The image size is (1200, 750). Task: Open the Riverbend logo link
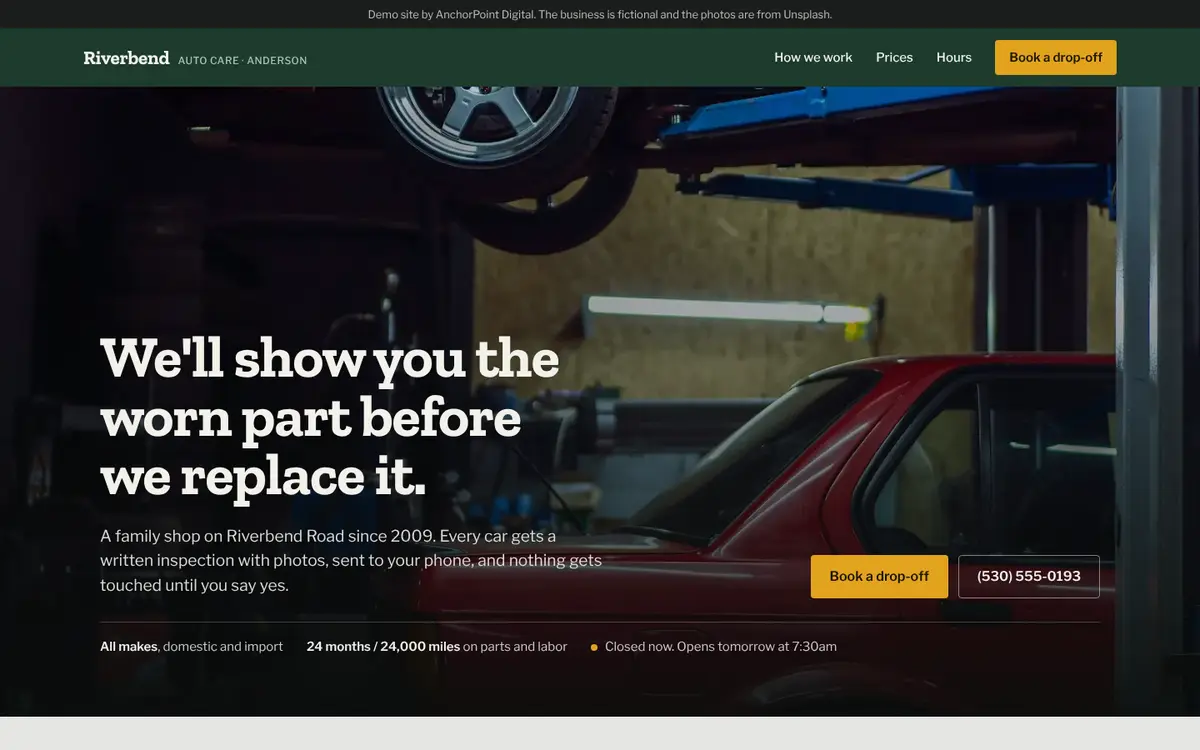click(195, 58)
